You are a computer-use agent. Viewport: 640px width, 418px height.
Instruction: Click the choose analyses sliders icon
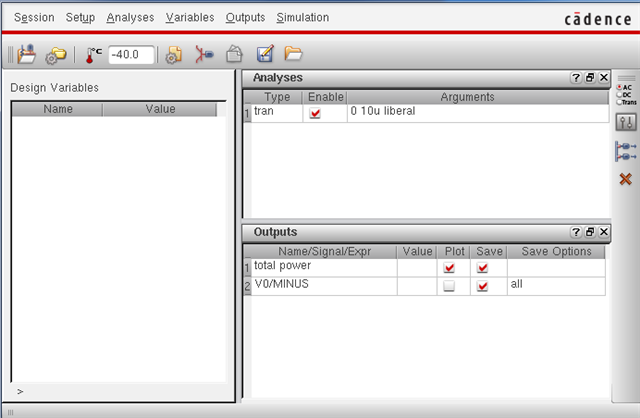click(x=626, y=122)
